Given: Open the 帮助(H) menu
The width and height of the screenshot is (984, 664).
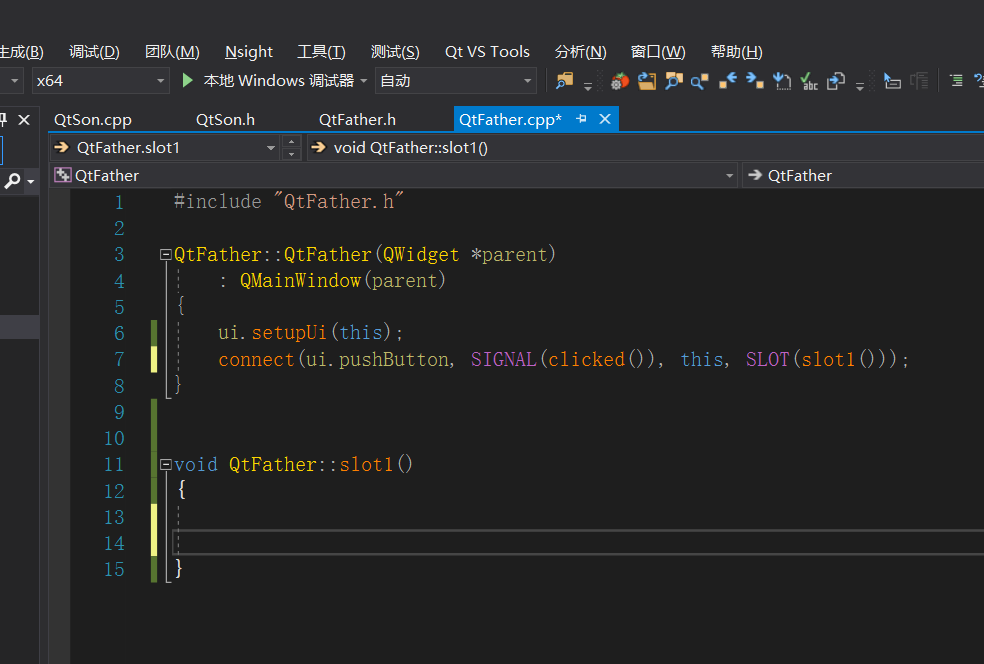Looking at the screenshot, I should pyautogui.click(x=736, y=51).
